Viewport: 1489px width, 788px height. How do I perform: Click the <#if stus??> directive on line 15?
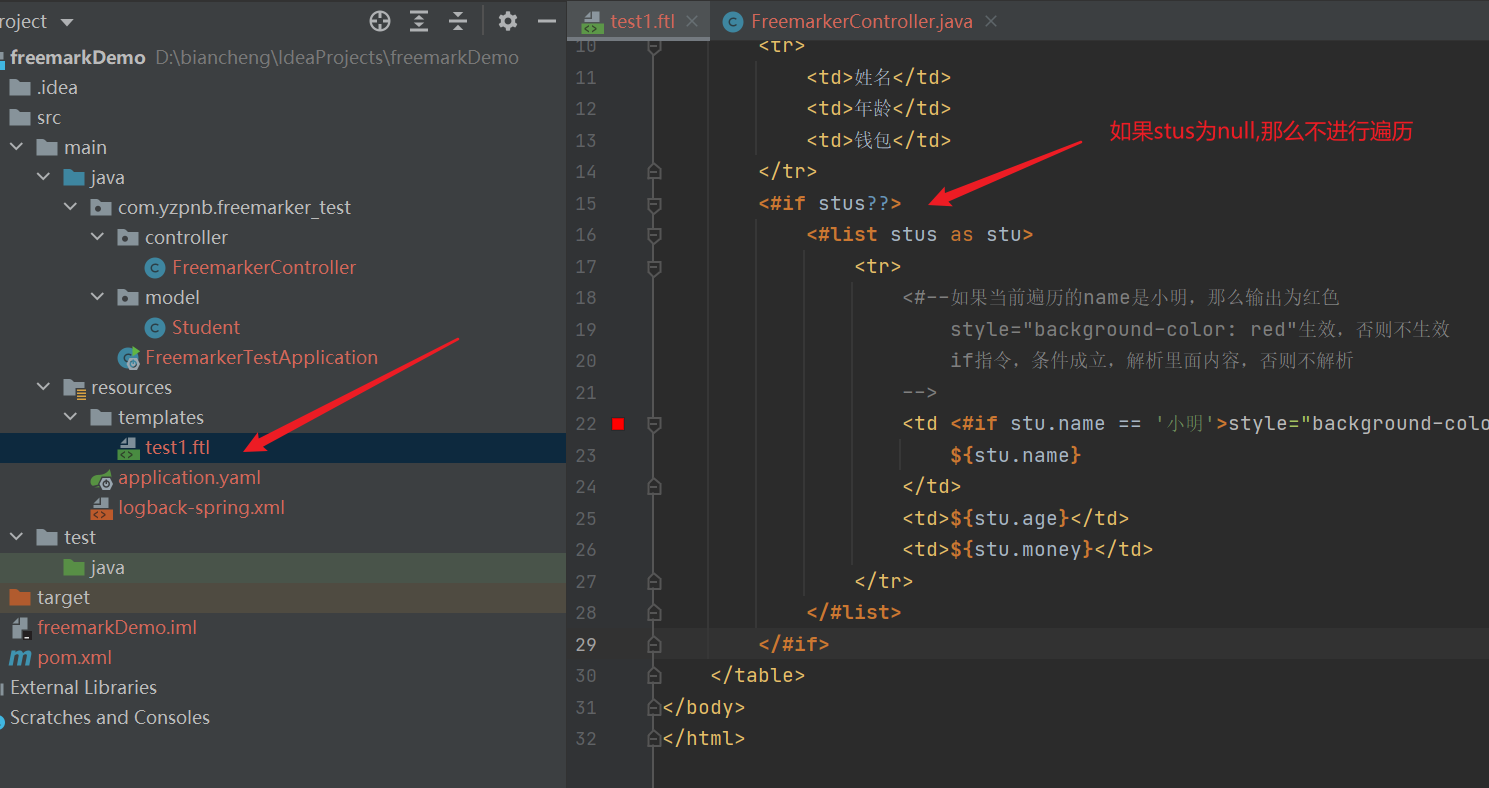coord(830,204)
